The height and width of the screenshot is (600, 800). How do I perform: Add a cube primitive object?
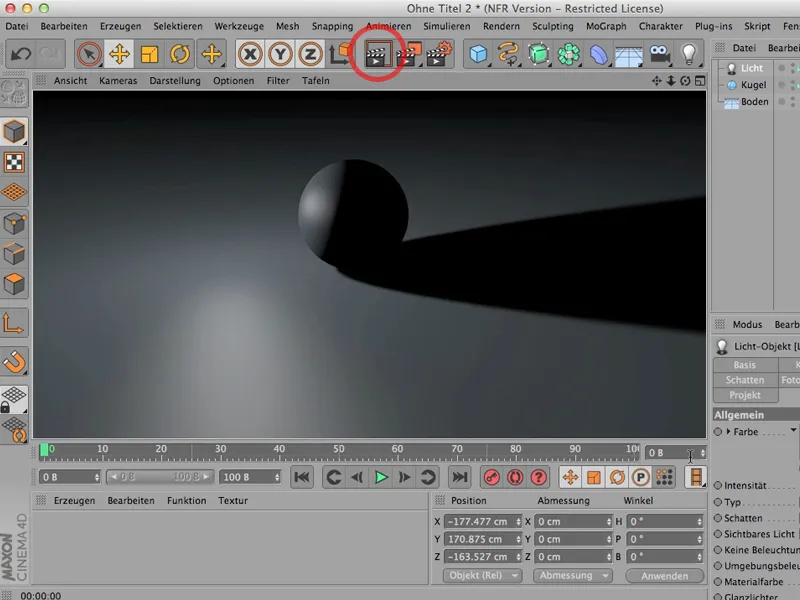(478, 54)
